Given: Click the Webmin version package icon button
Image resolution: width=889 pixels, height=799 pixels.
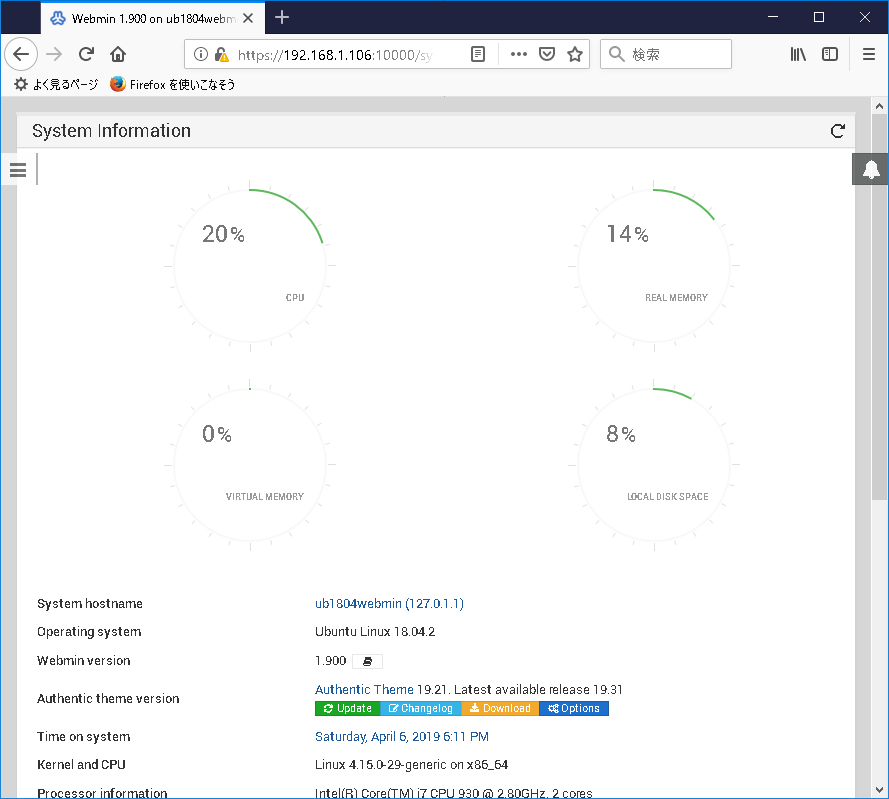Looking at the screenshot, I should click(x=367, y=661).
